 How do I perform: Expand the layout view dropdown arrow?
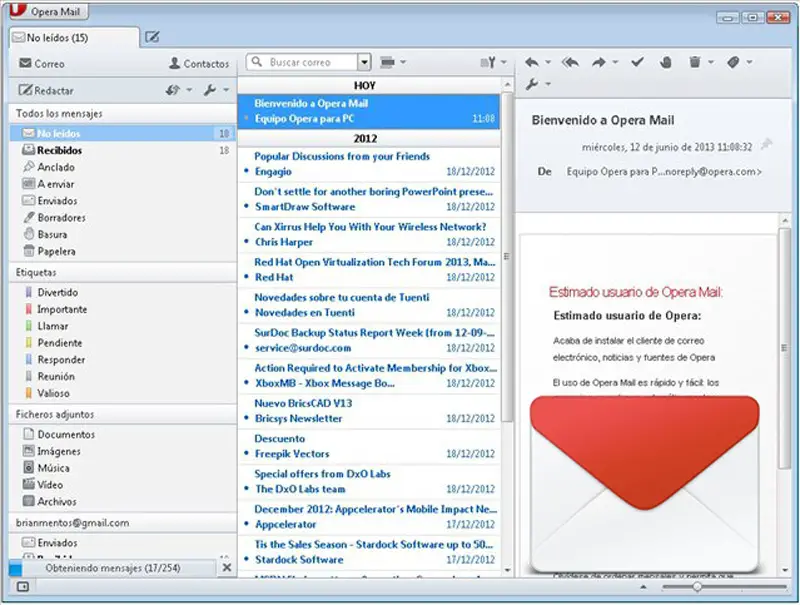pos(403,62)
